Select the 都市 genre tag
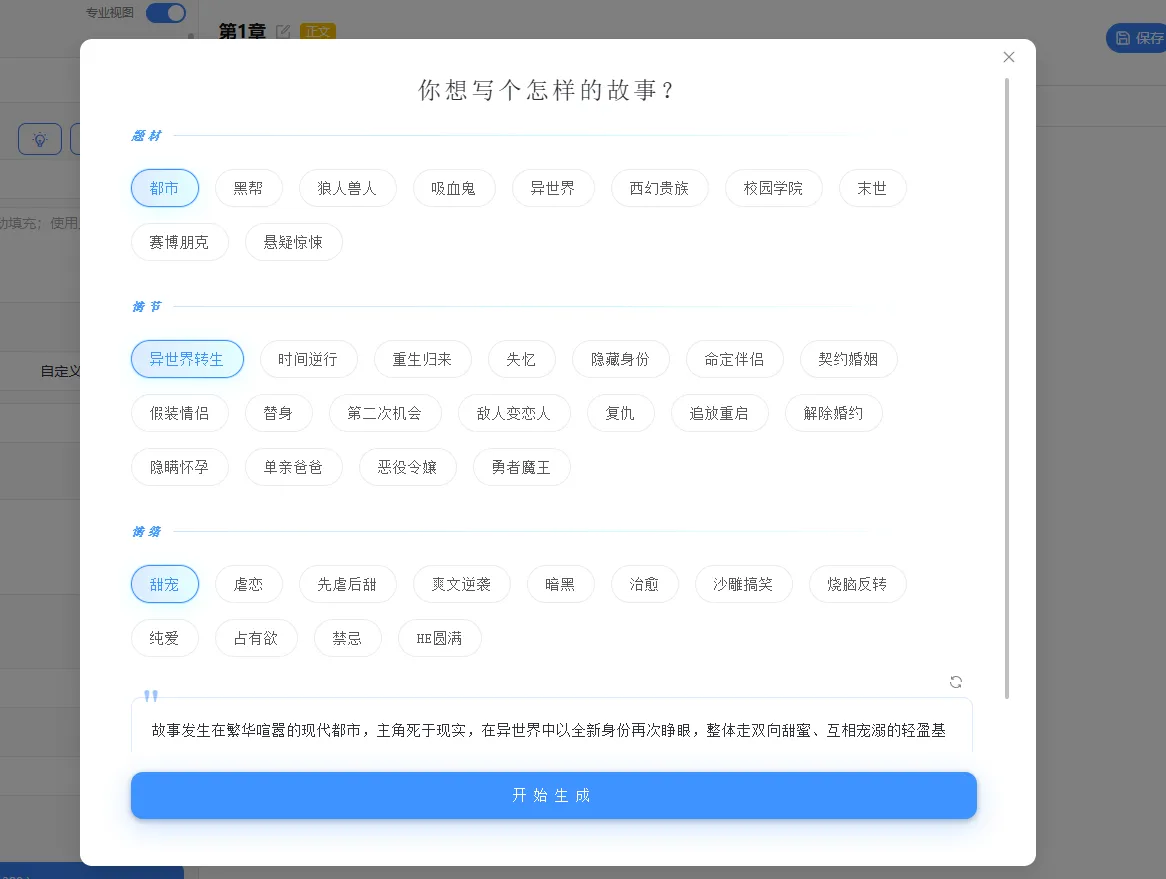This screenshot has width=1166, height=879. pyautogui.click(x=164, y=188)
